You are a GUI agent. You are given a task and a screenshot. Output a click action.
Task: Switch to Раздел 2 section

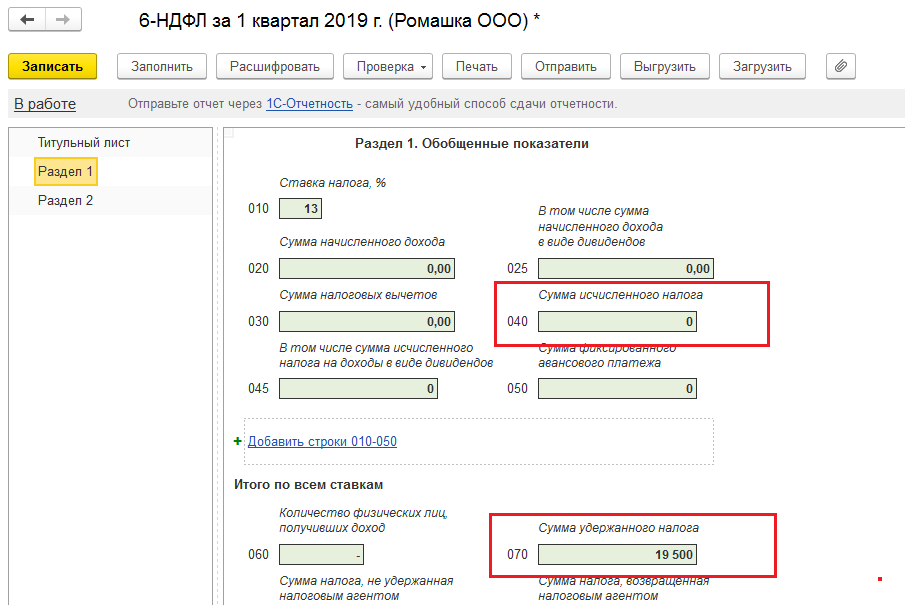point(65,200)
